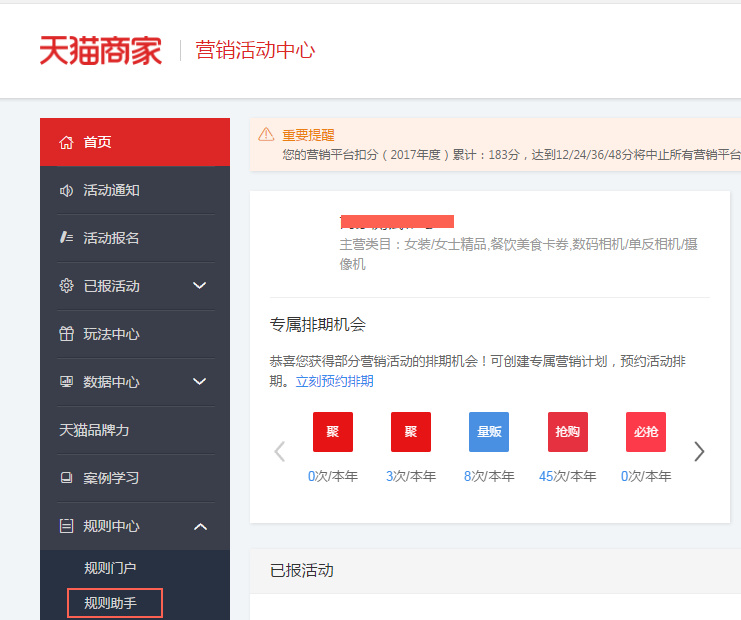The height and width of the screenshot is (620, 741).
Task: Expand the 数据中心 menu chevron
Action: pos(199,381)
